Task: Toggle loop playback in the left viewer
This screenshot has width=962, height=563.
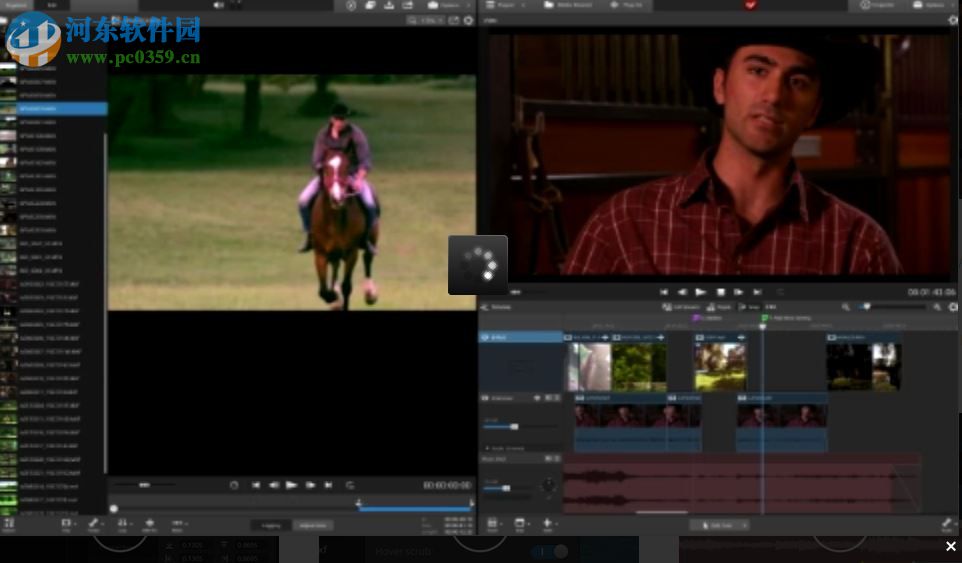Action: pyautogui.click(x=350, y=485)
